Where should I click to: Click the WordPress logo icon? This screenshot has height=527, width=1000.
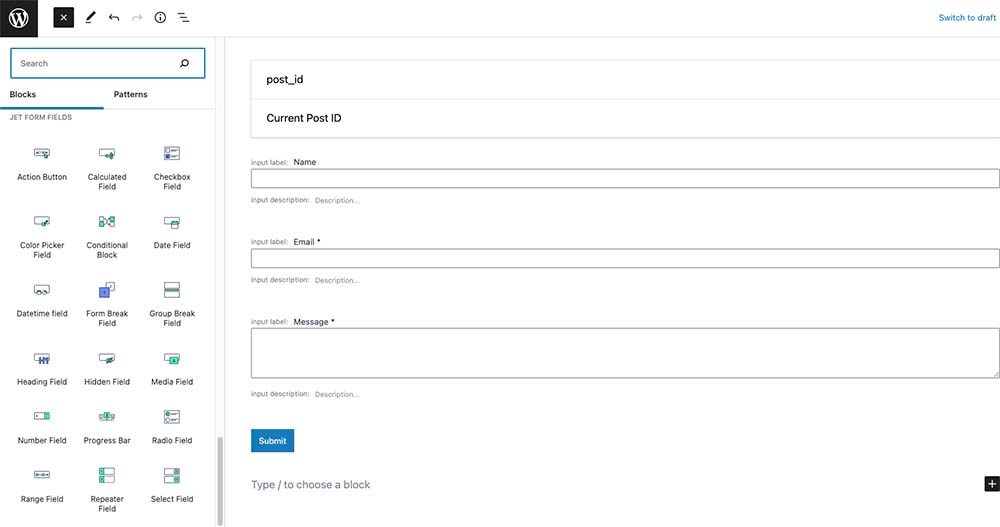[18, 18]
